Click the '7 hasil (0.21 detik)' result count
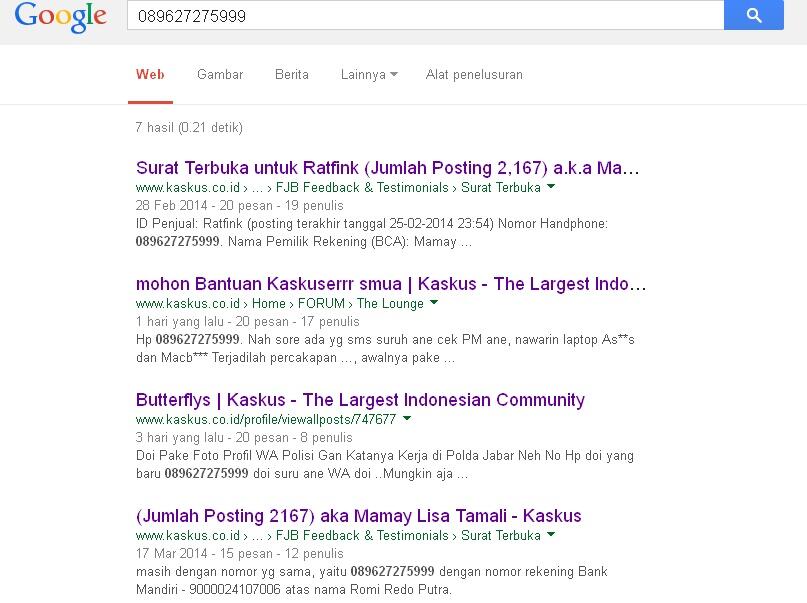807x603 pixels. [x=189, y=128]
